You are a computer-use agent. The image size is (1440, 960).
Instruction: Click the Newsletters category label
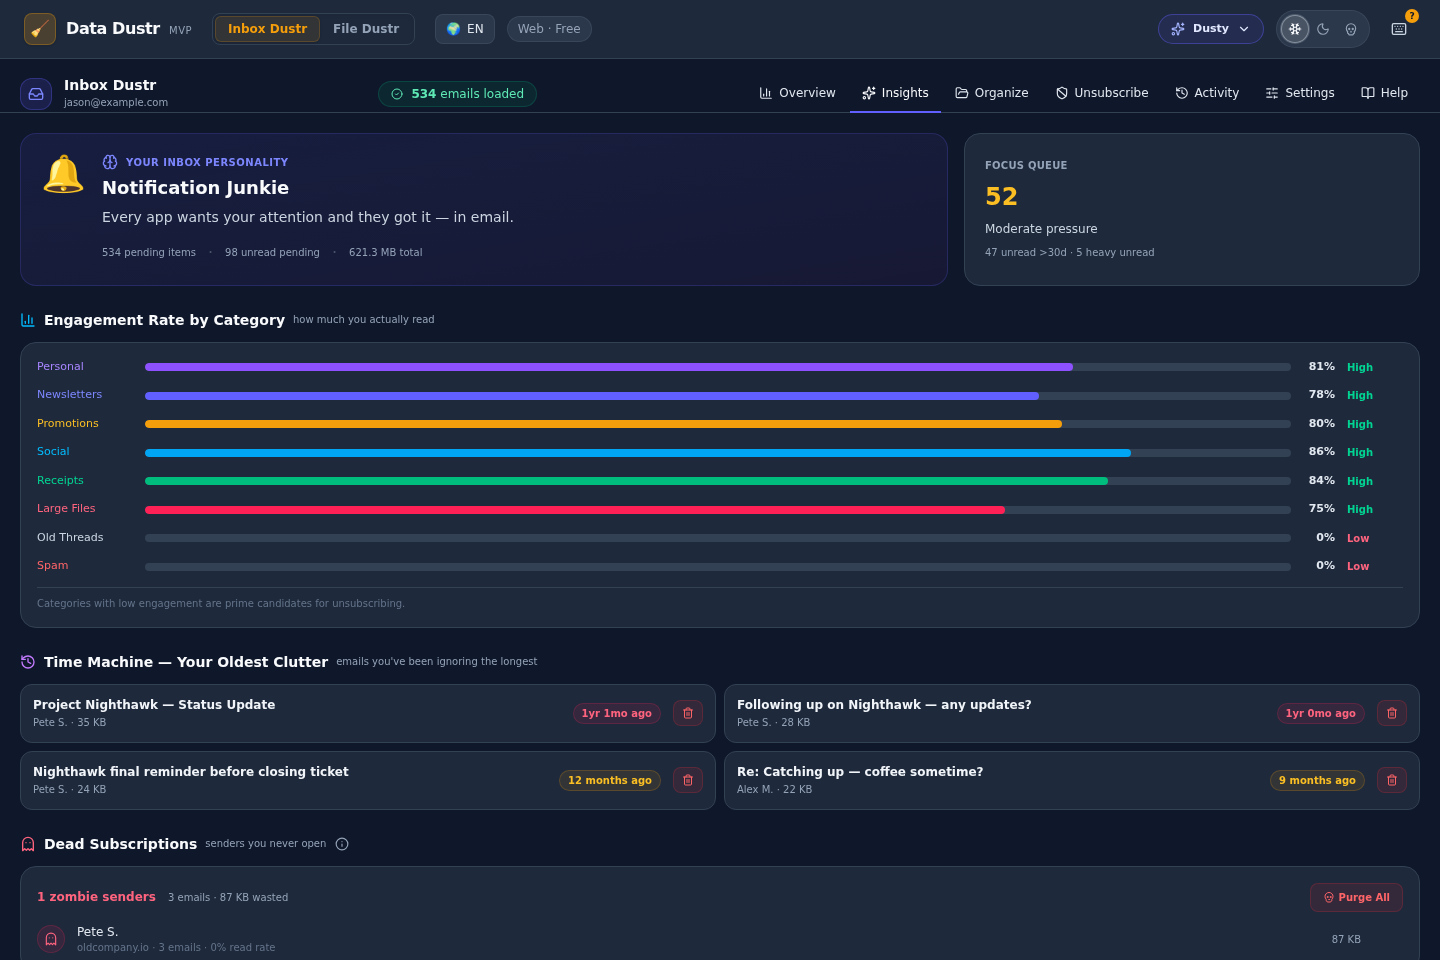69,395
